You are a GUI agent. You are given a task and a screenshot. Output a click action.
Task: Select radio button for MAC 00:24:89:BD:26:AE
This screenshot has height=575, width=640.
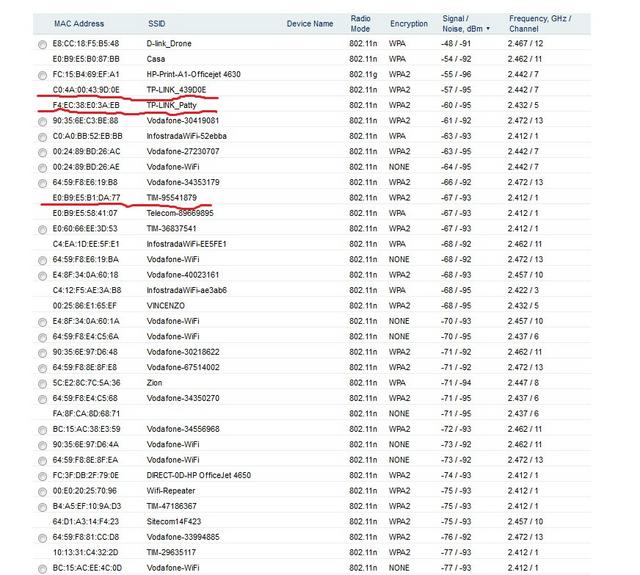[x=42, y=168]
